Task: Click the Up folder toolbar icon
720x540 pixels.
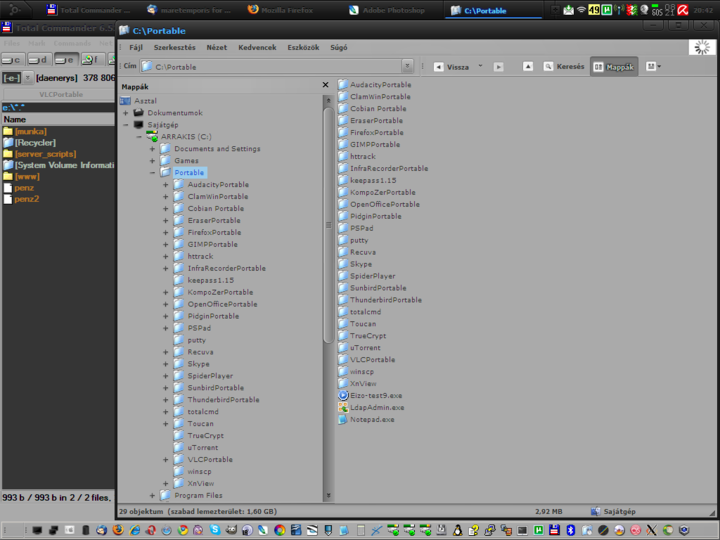Action: pyautogui.click(x=528, y=67)
